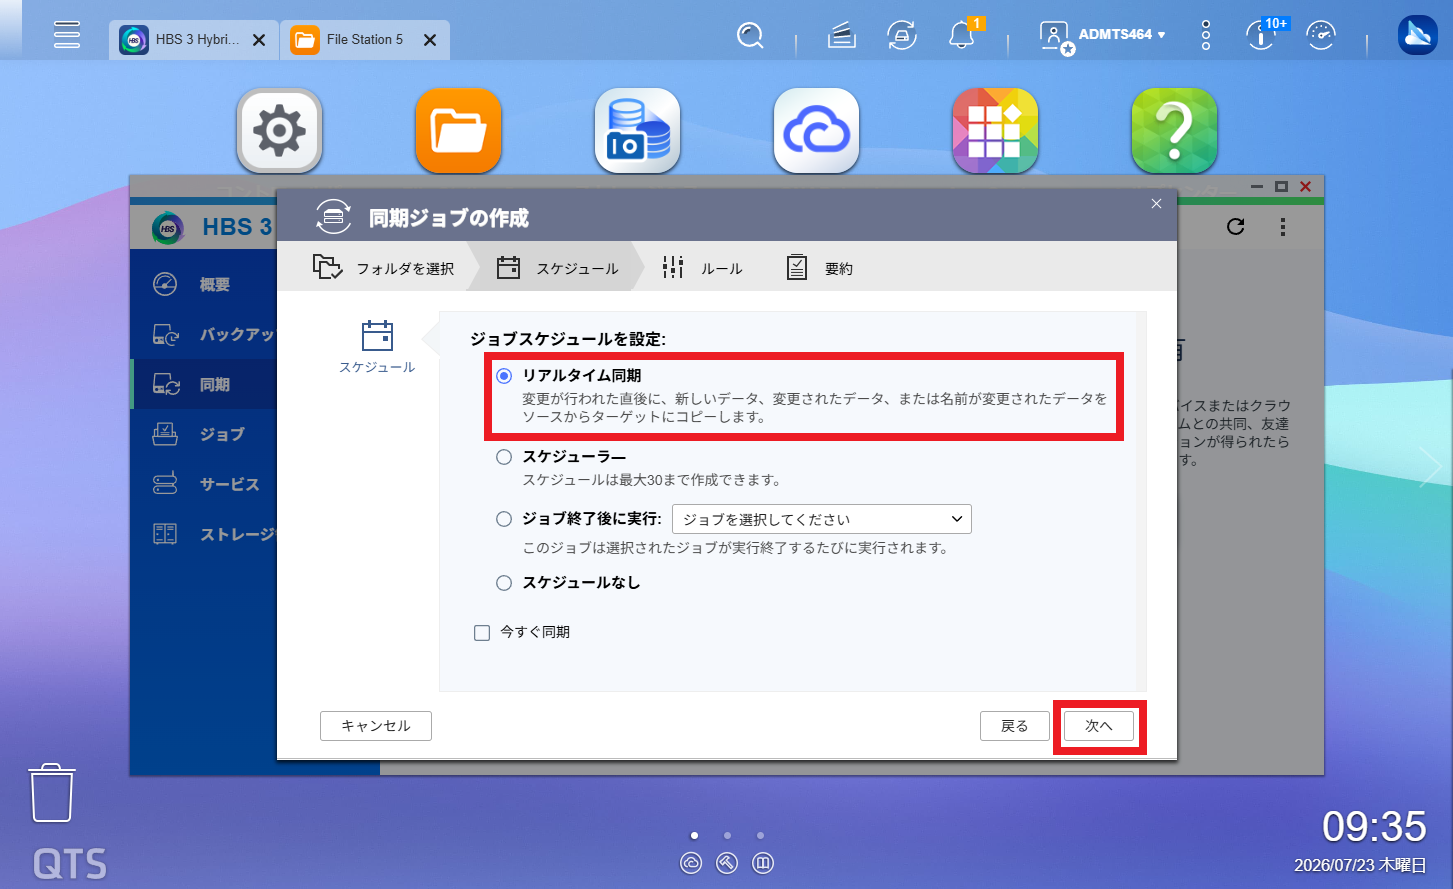Open the notifications bell icon
The image size is (1453, 889).
962,35
